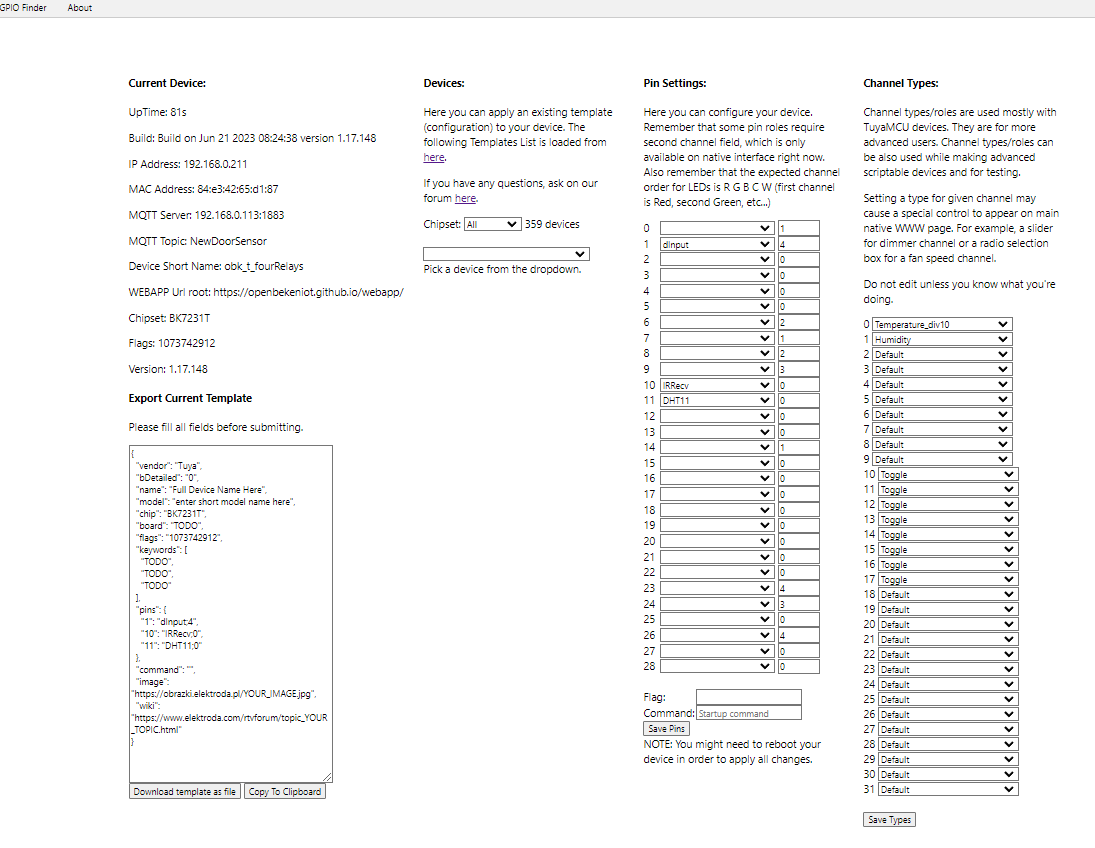The image size is (1095, 848).
Task: Click the 'Chipset: BK7231T' text
Action: pyautogui.click(x=169, y=318)
